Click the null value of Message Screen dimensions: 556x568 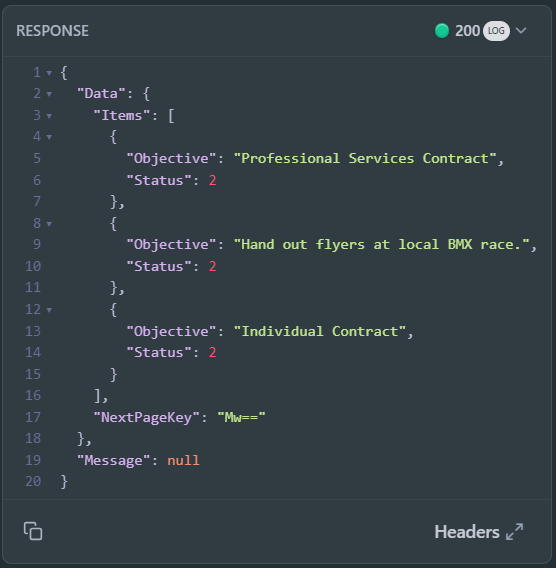(x=183, y=460)
